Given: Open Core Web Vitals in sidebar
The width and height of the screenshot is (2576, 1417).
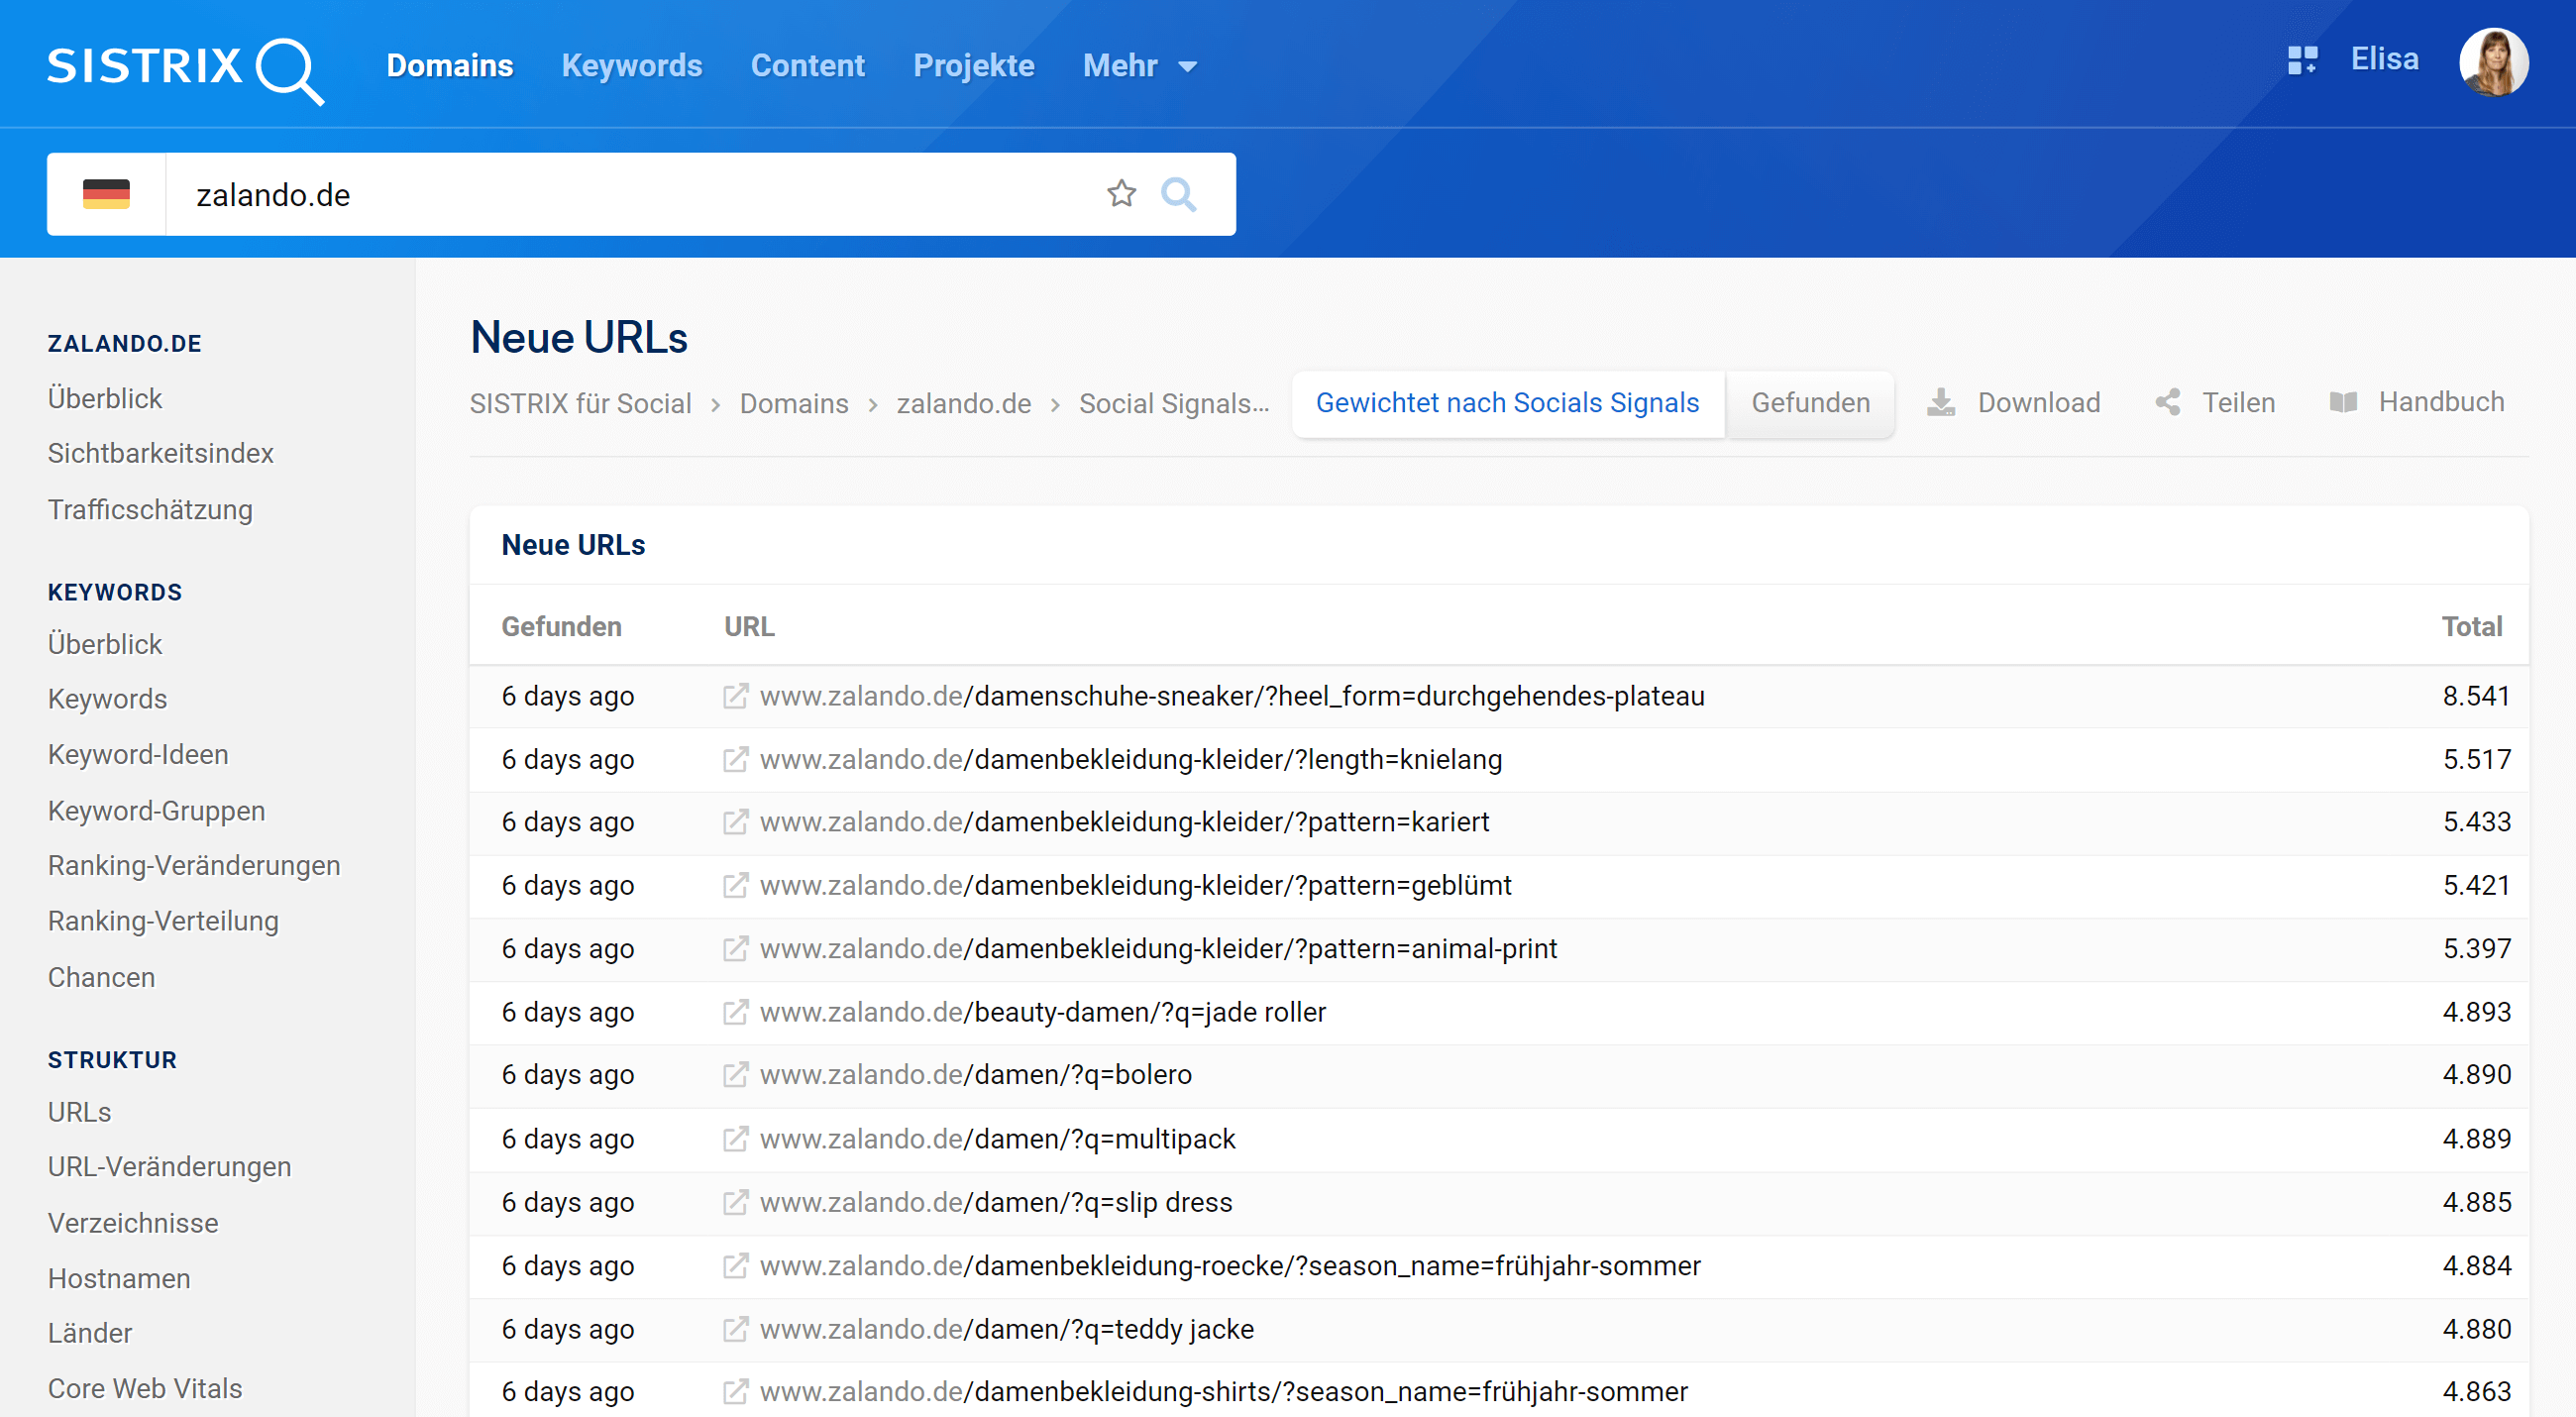Looking at the screenshot, I should tap(145, 1388).
